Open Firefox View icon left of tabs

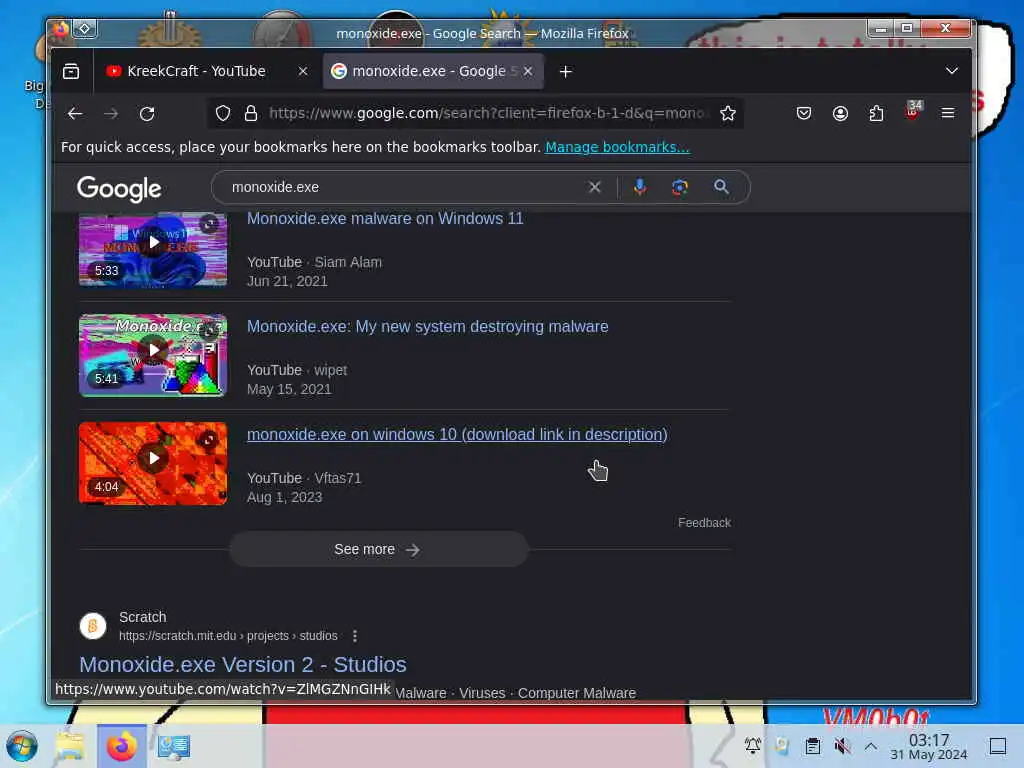71,71
